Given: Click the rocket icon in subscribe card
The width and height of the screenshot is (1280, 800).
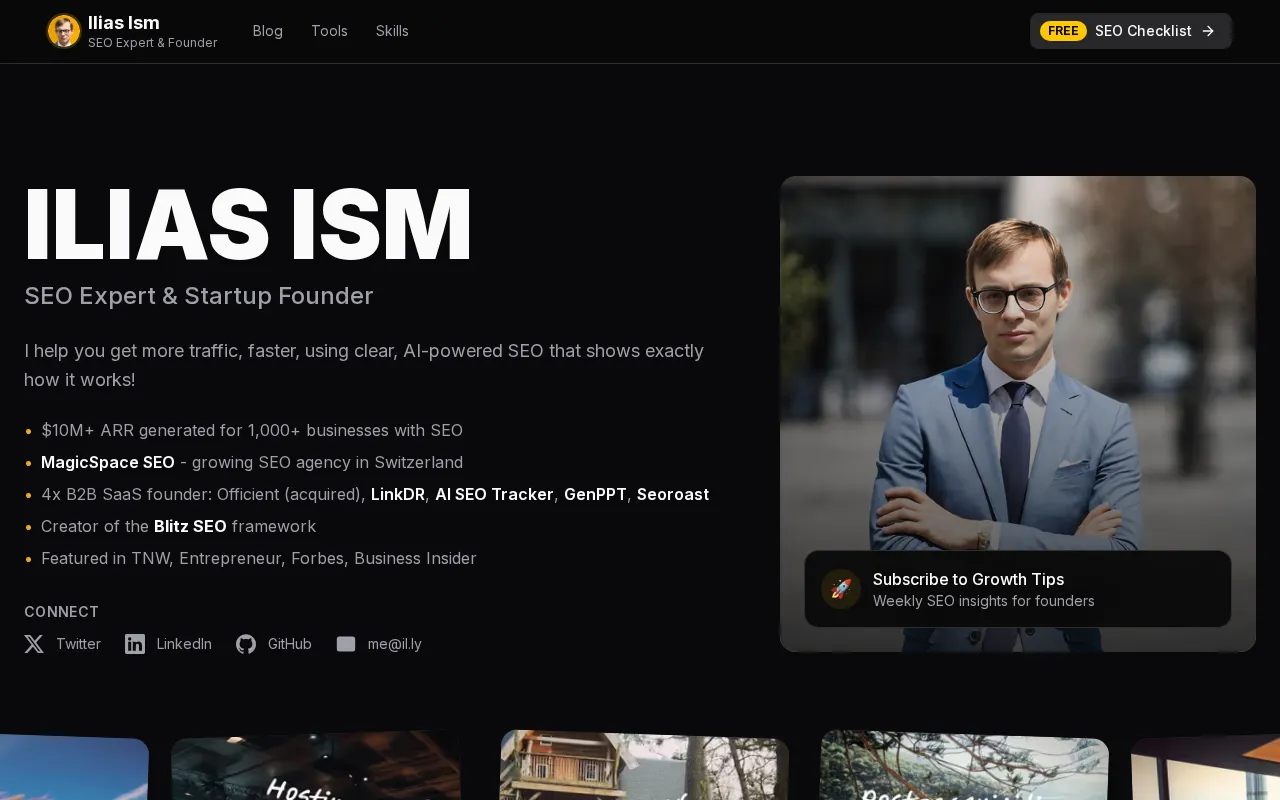Looking at the screenshot, I should tap(841, 589).
